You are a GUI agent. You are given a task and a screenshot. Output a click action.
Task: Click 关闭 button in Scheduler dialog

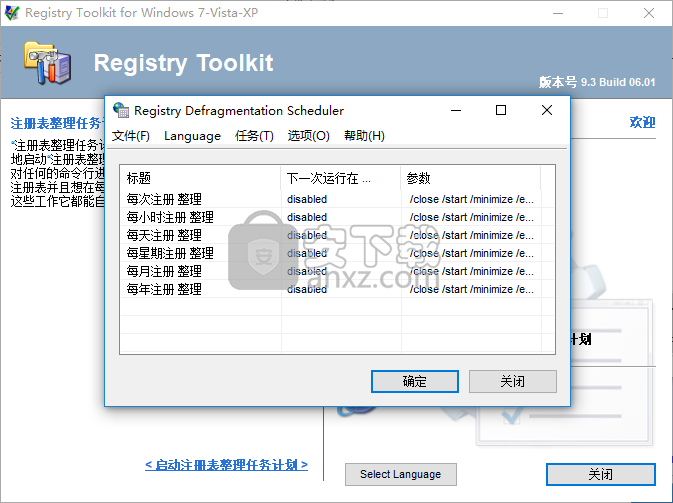coord(512,381)
